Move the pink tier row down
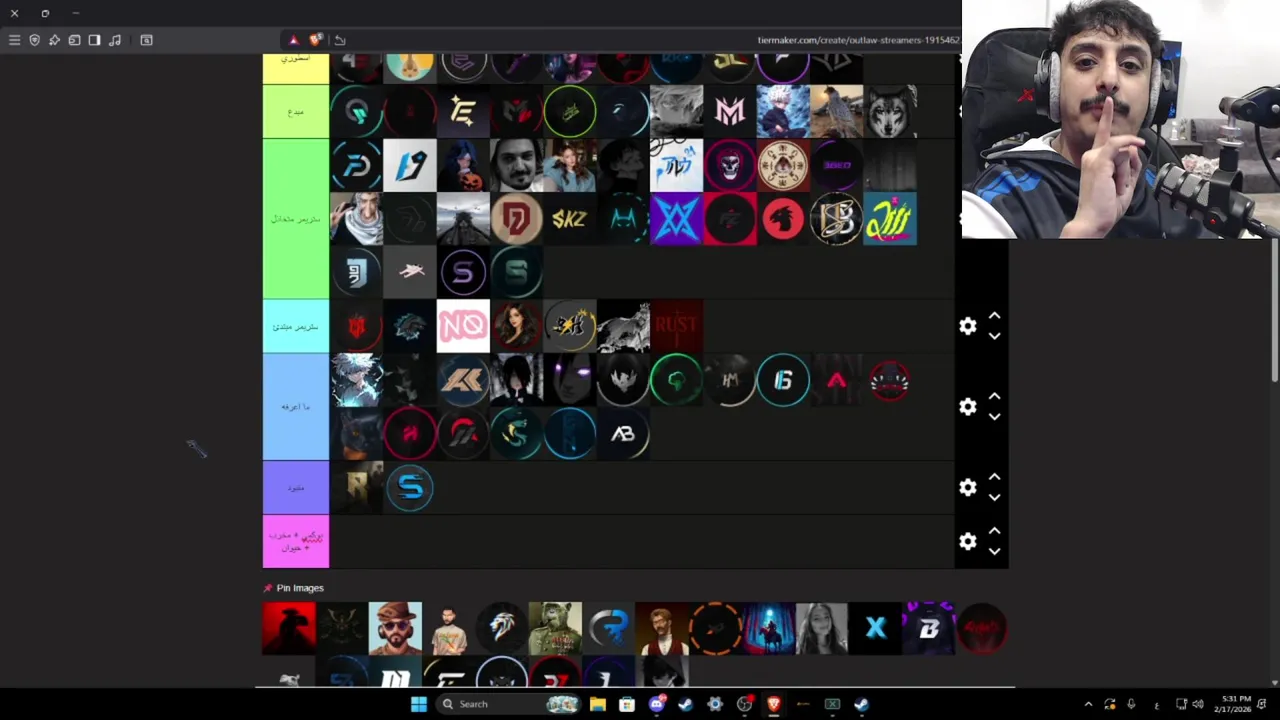 click(x=994, y=551)
